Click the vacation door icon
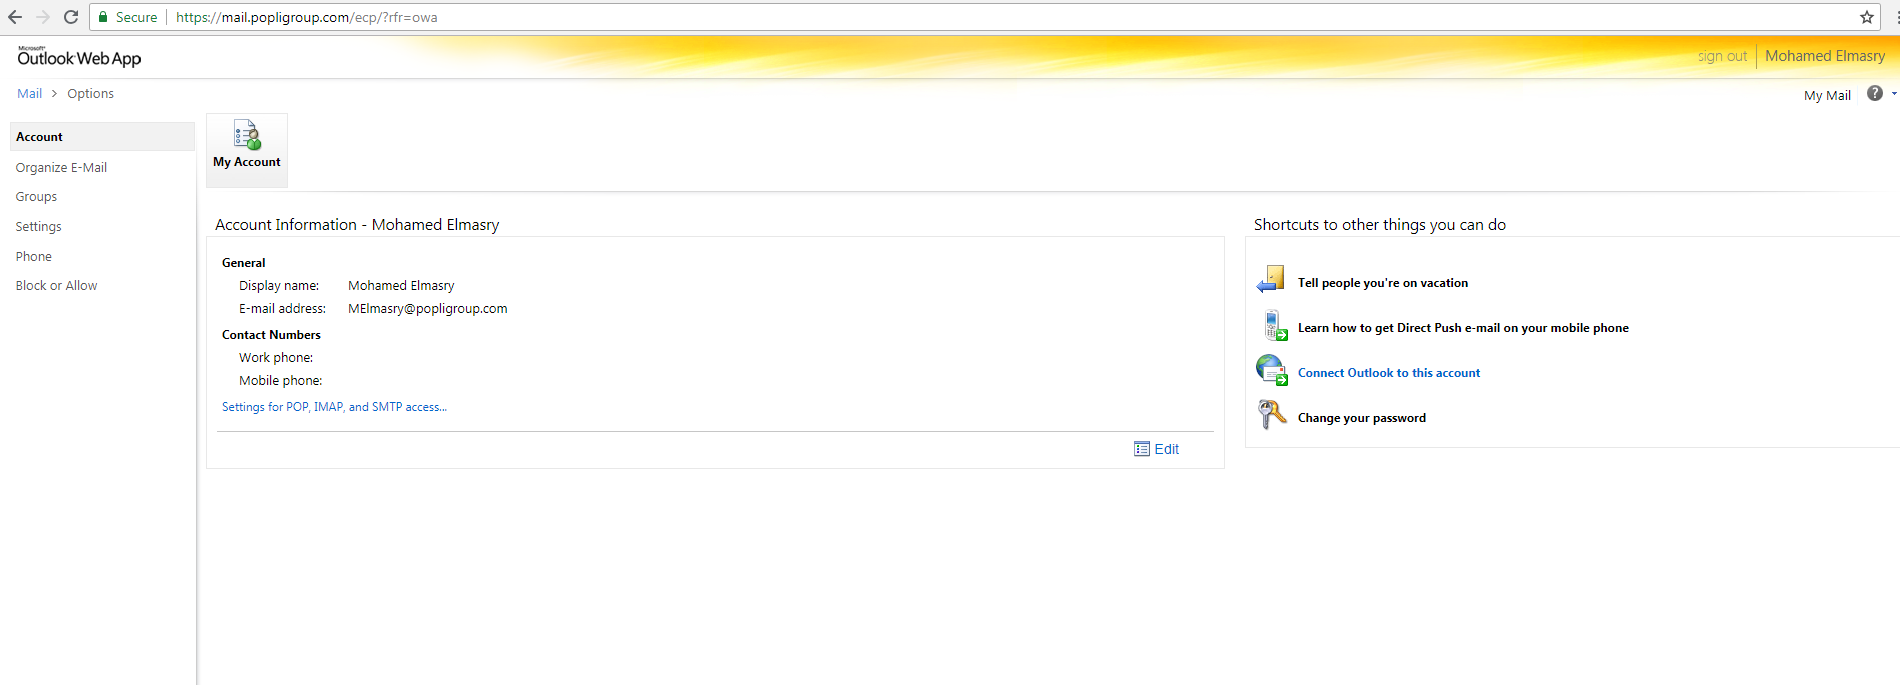 pyautogui.click(x=1271, y=281)
